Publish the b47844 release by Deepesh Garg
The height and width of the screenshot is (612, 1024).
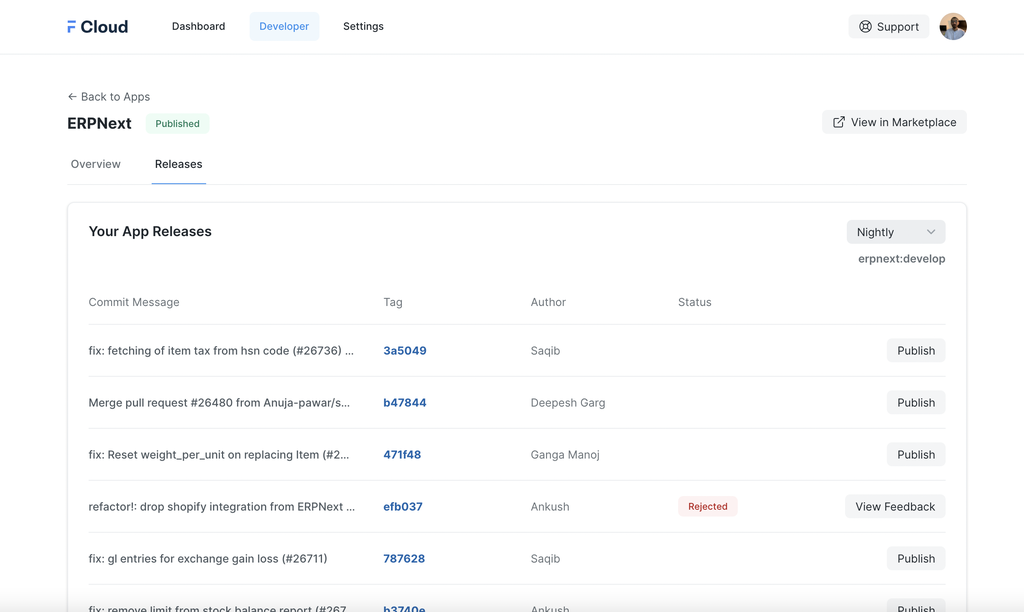tap(915, 403)
